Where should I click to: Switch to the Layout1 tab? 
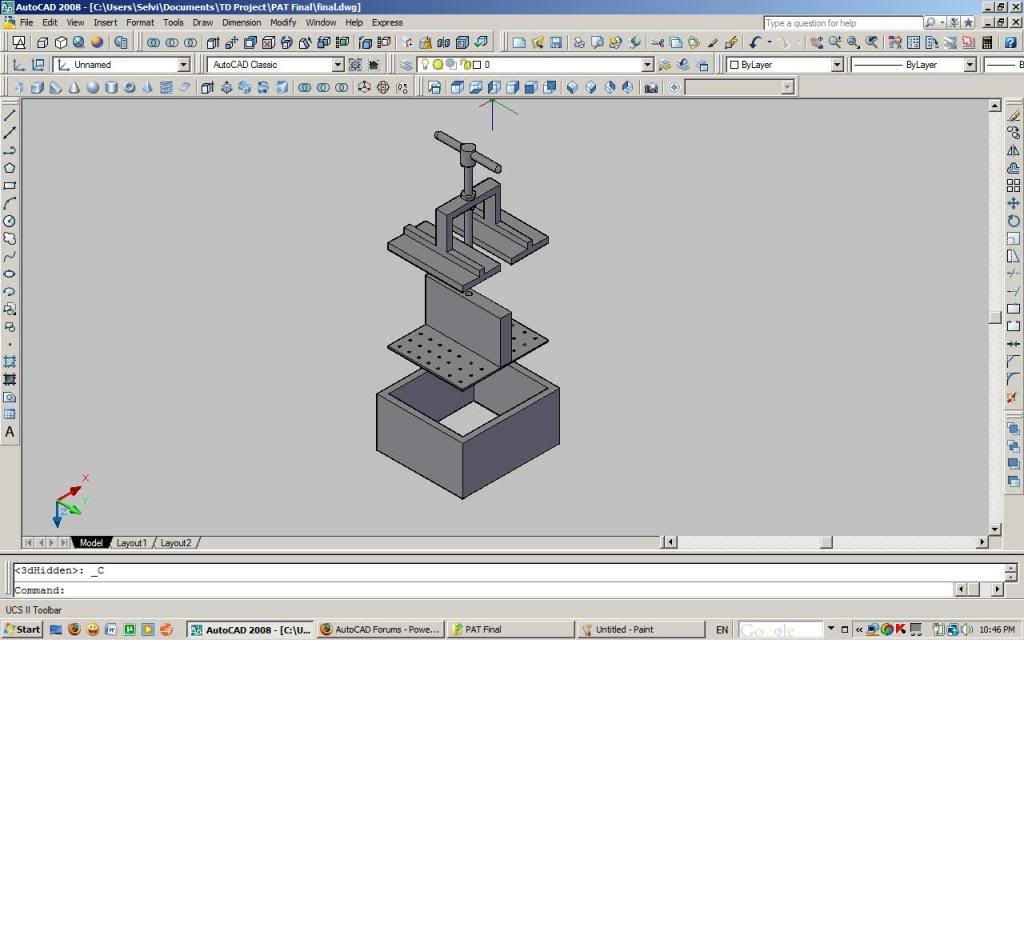point(131,543)
